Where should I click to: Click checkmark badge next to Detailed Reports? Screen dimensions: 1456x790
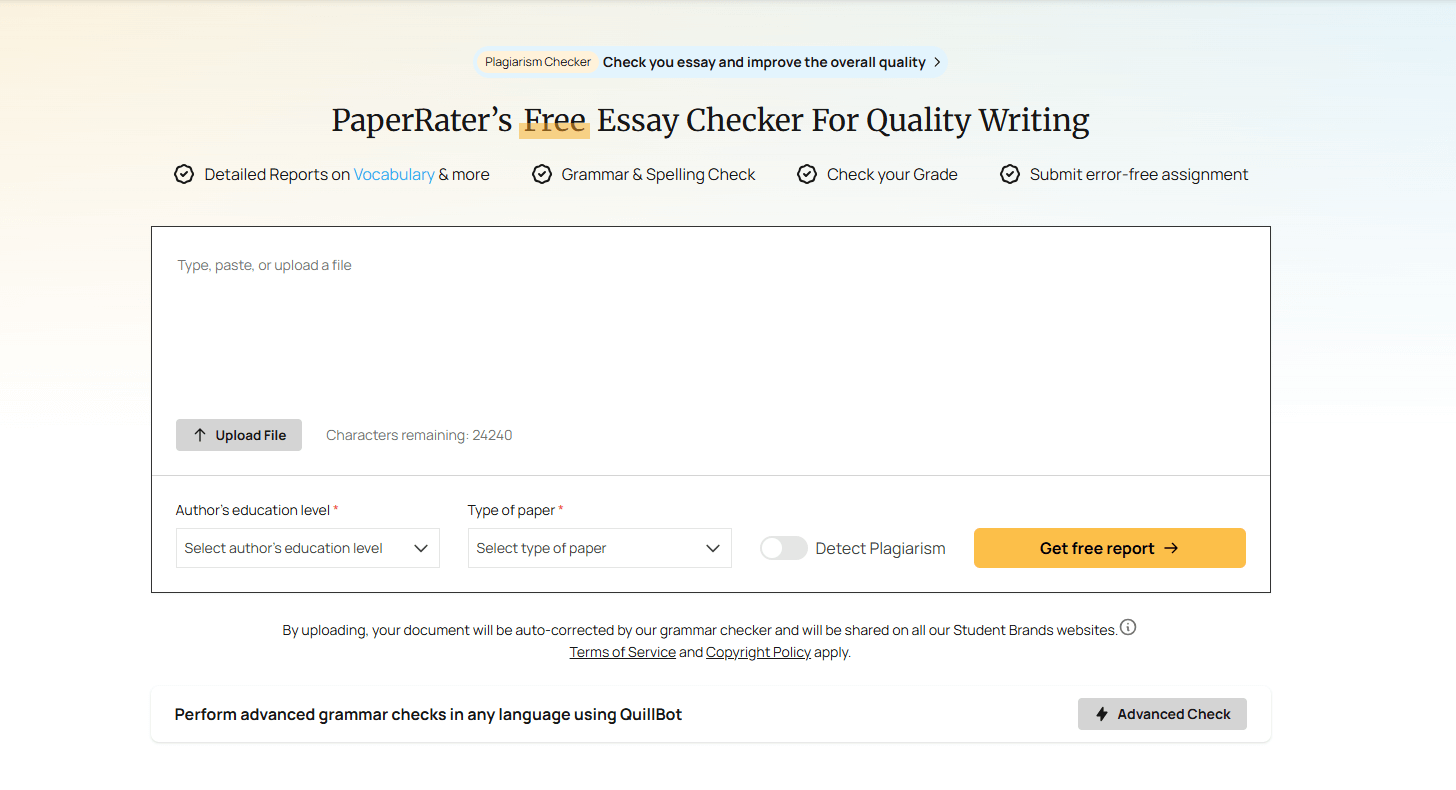[184, 175]
